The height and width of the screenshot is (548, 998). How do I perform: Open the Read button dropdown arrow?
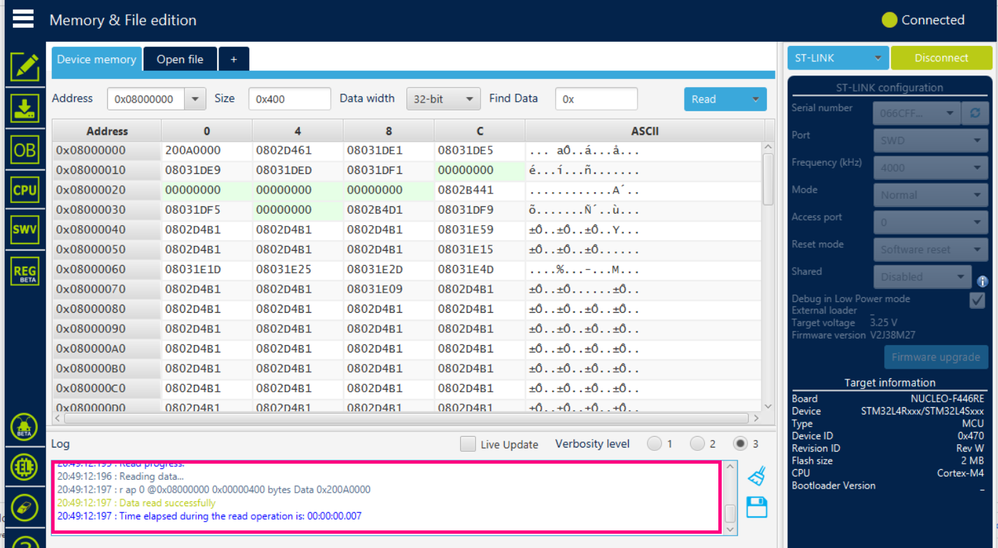pos(756,99)
